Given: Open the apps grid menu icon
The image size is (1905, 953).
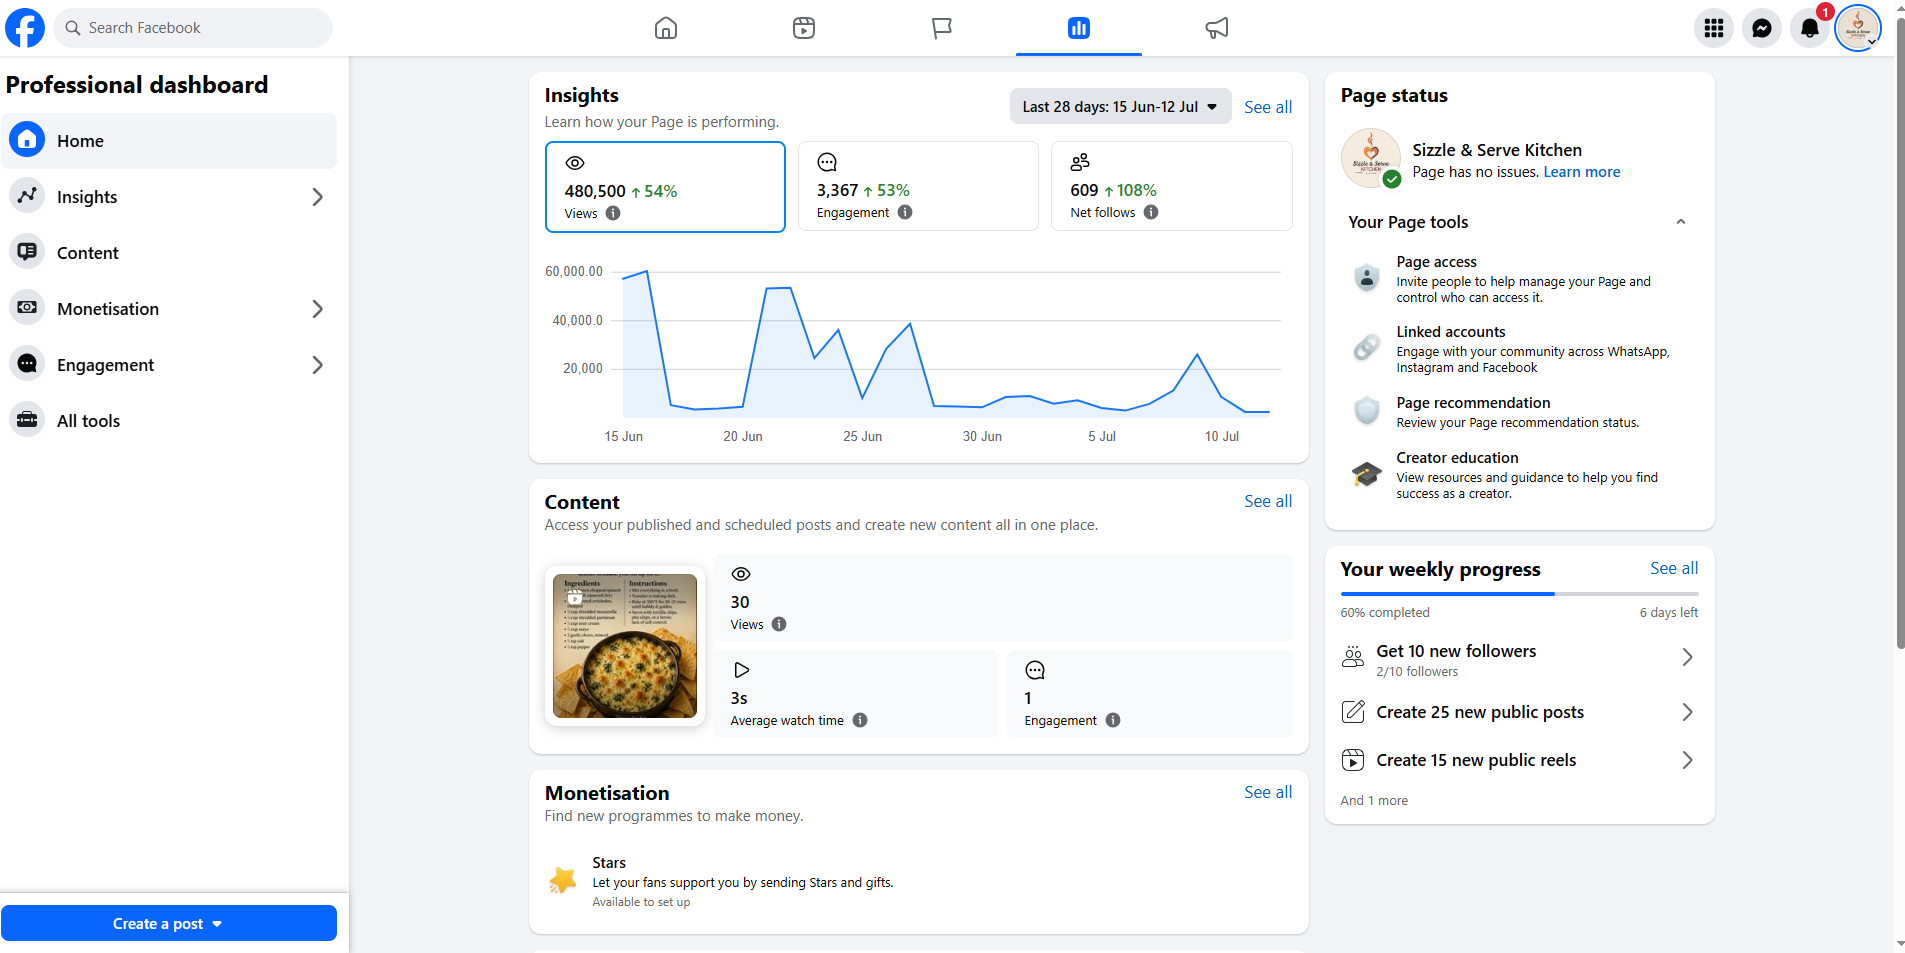Looking at the screenshot, I should coord(1714,28).
